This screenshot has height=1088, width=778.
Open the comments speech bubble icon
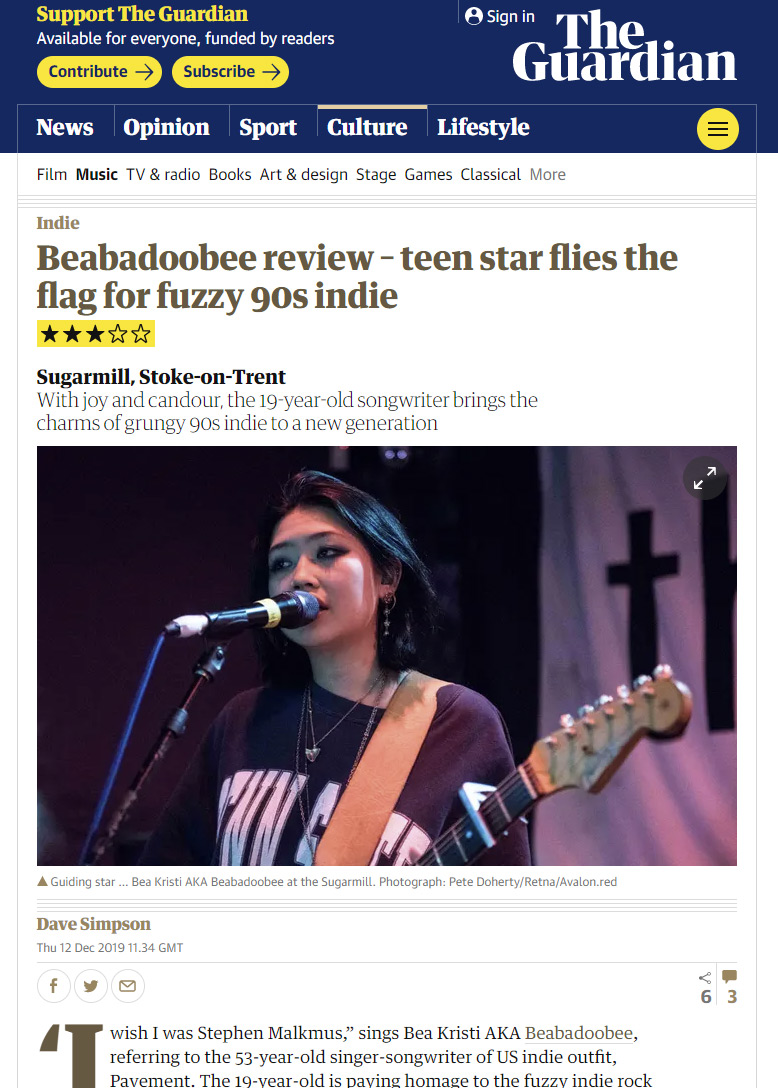click(729, 977)
